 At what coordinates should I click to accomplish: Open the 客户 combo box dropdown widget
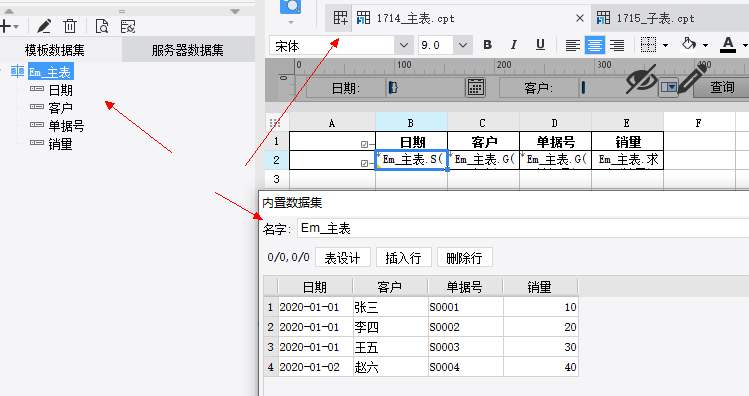tap(669, 87)
